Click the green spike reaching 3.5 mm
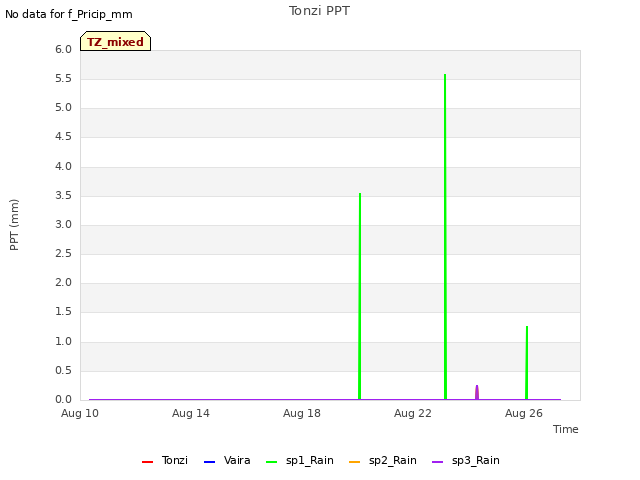 coord(360,296)
